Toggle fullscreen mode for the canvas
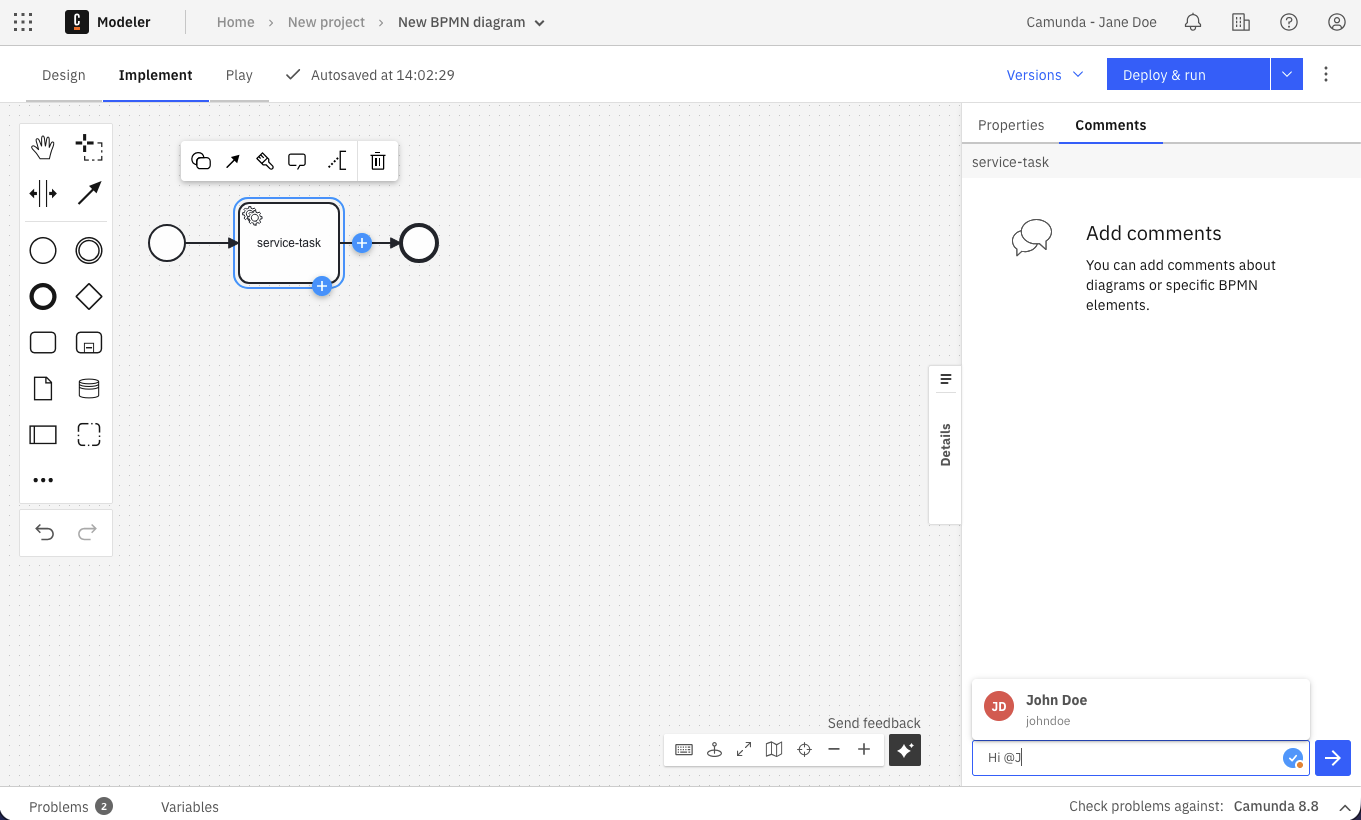This screenshot has height=820, width=1361. point(744,749)
